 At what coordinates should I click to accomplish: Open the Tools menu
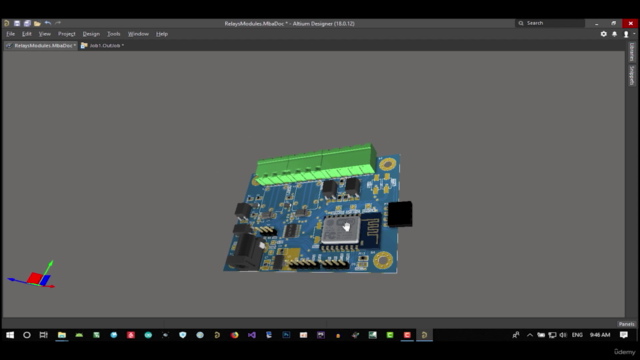coord(113,34)
